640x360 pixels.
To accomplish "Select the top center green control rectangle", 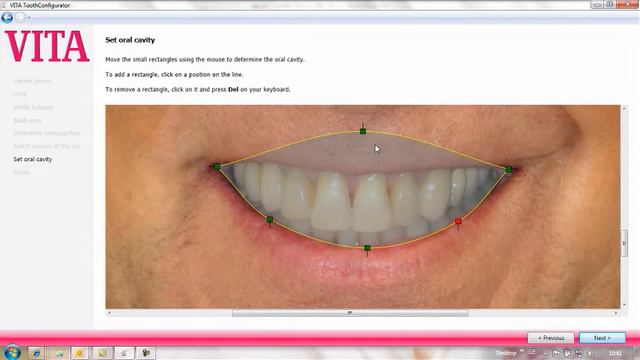I will (363, 131).
